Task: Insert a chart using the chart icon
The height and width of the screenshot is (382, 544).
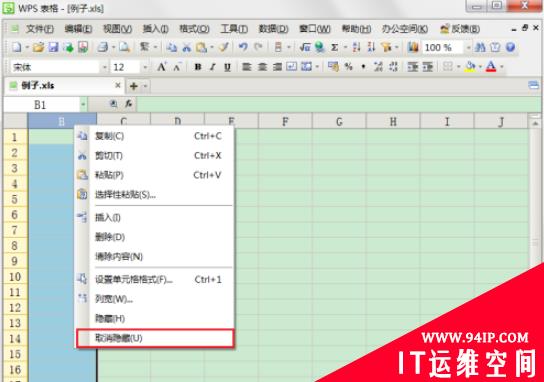Action: (413, 47)
